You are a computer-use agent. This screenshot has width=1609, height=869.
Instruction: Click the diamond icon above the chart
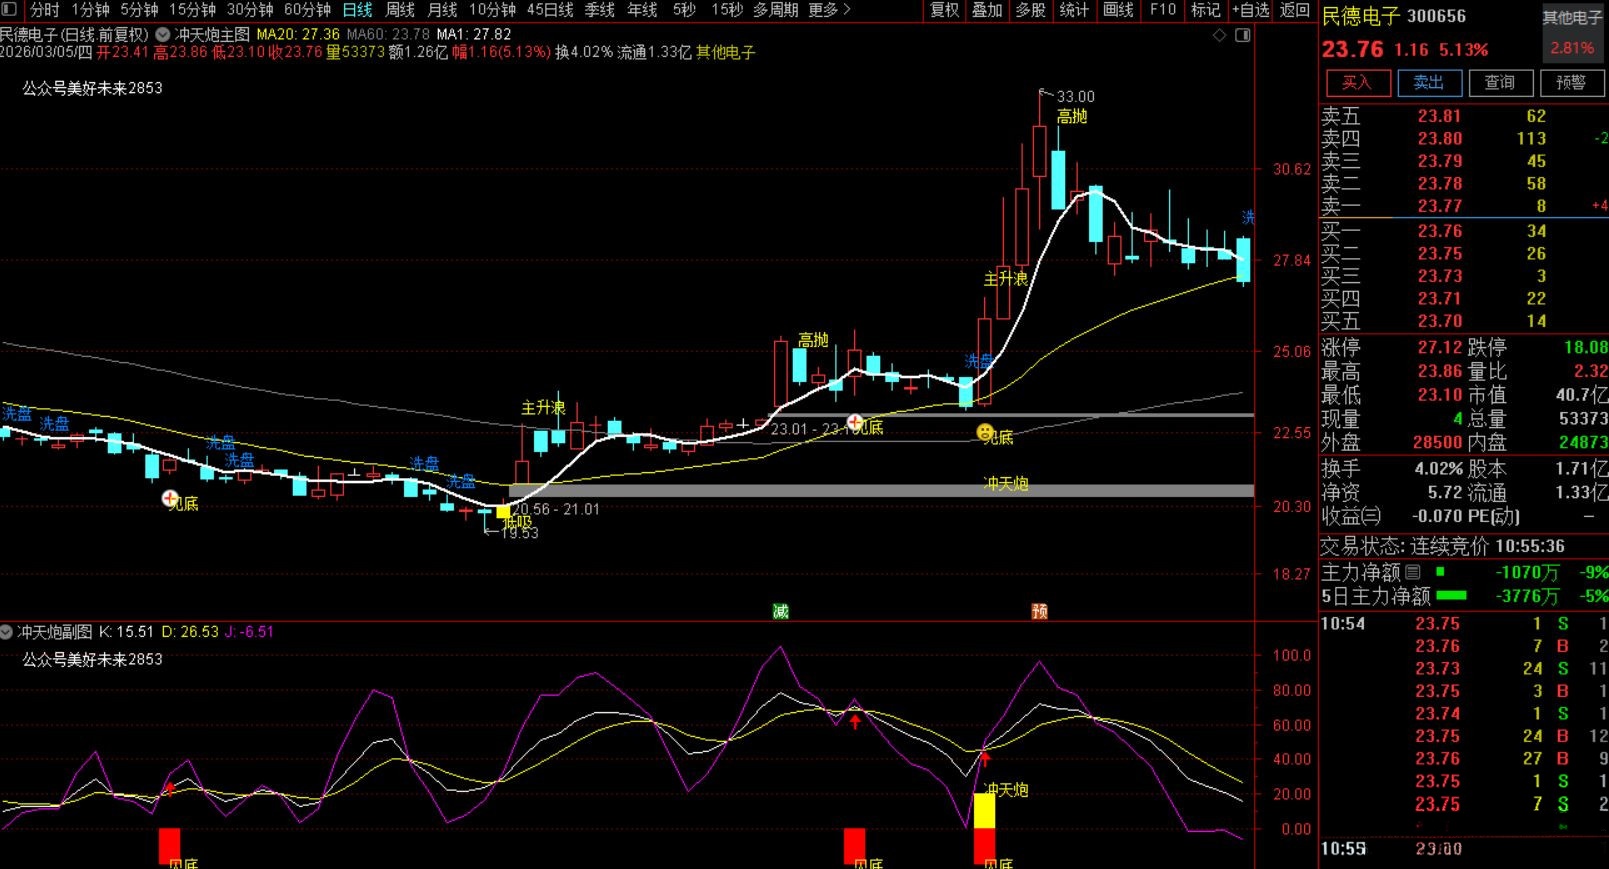click(x=1219, y=35)
